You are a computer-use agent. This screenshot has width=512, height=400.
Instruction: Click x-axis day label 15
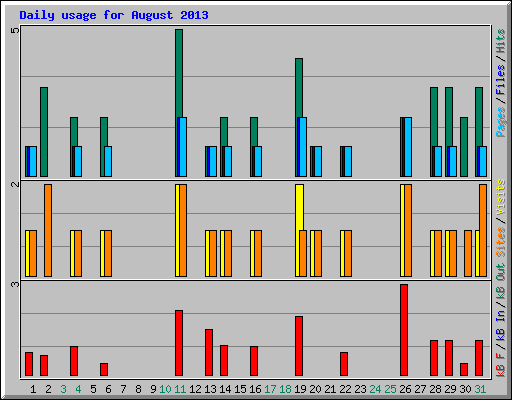pos(240,389)
